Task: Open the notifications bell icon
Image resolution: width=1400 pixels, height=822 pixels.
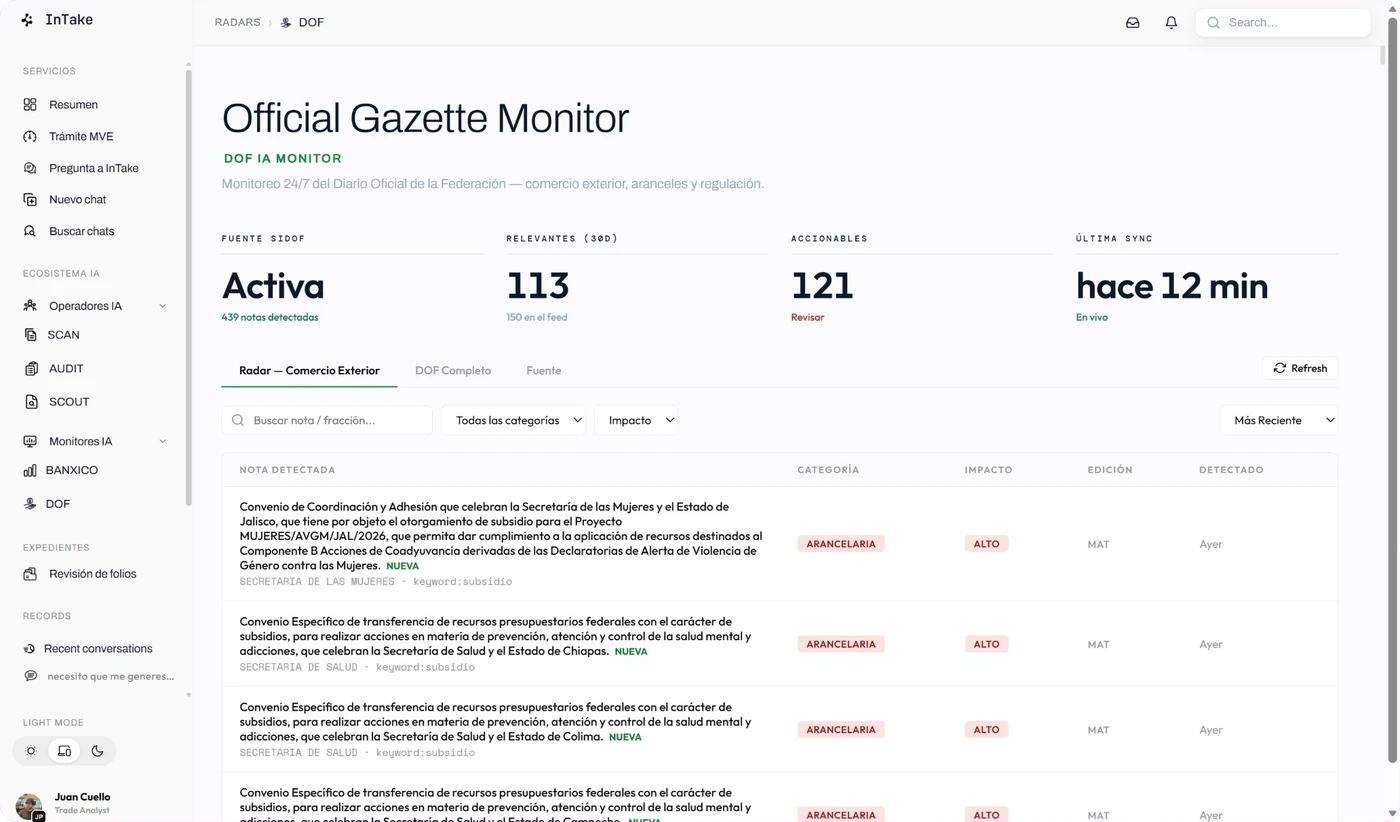Action: 1171,22
